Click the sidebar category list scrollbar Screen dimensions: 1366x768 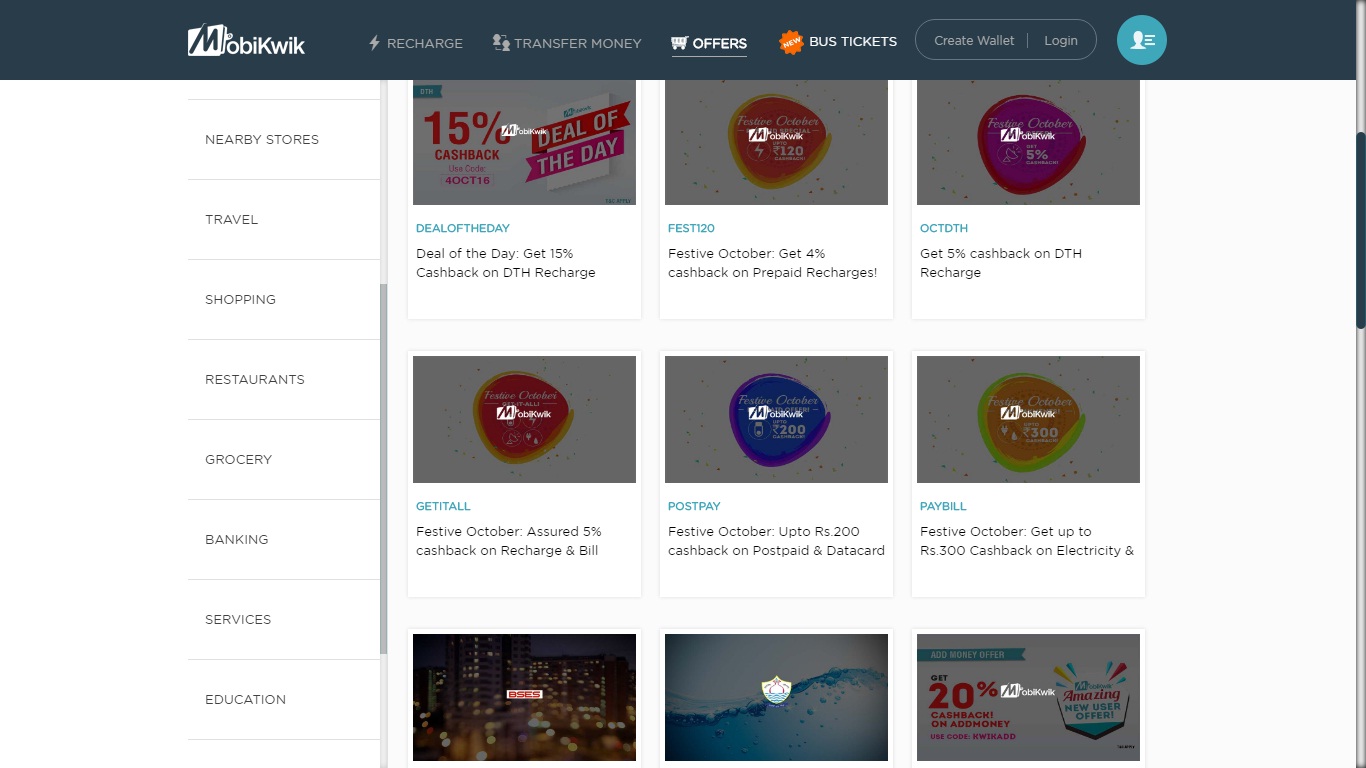383,468
